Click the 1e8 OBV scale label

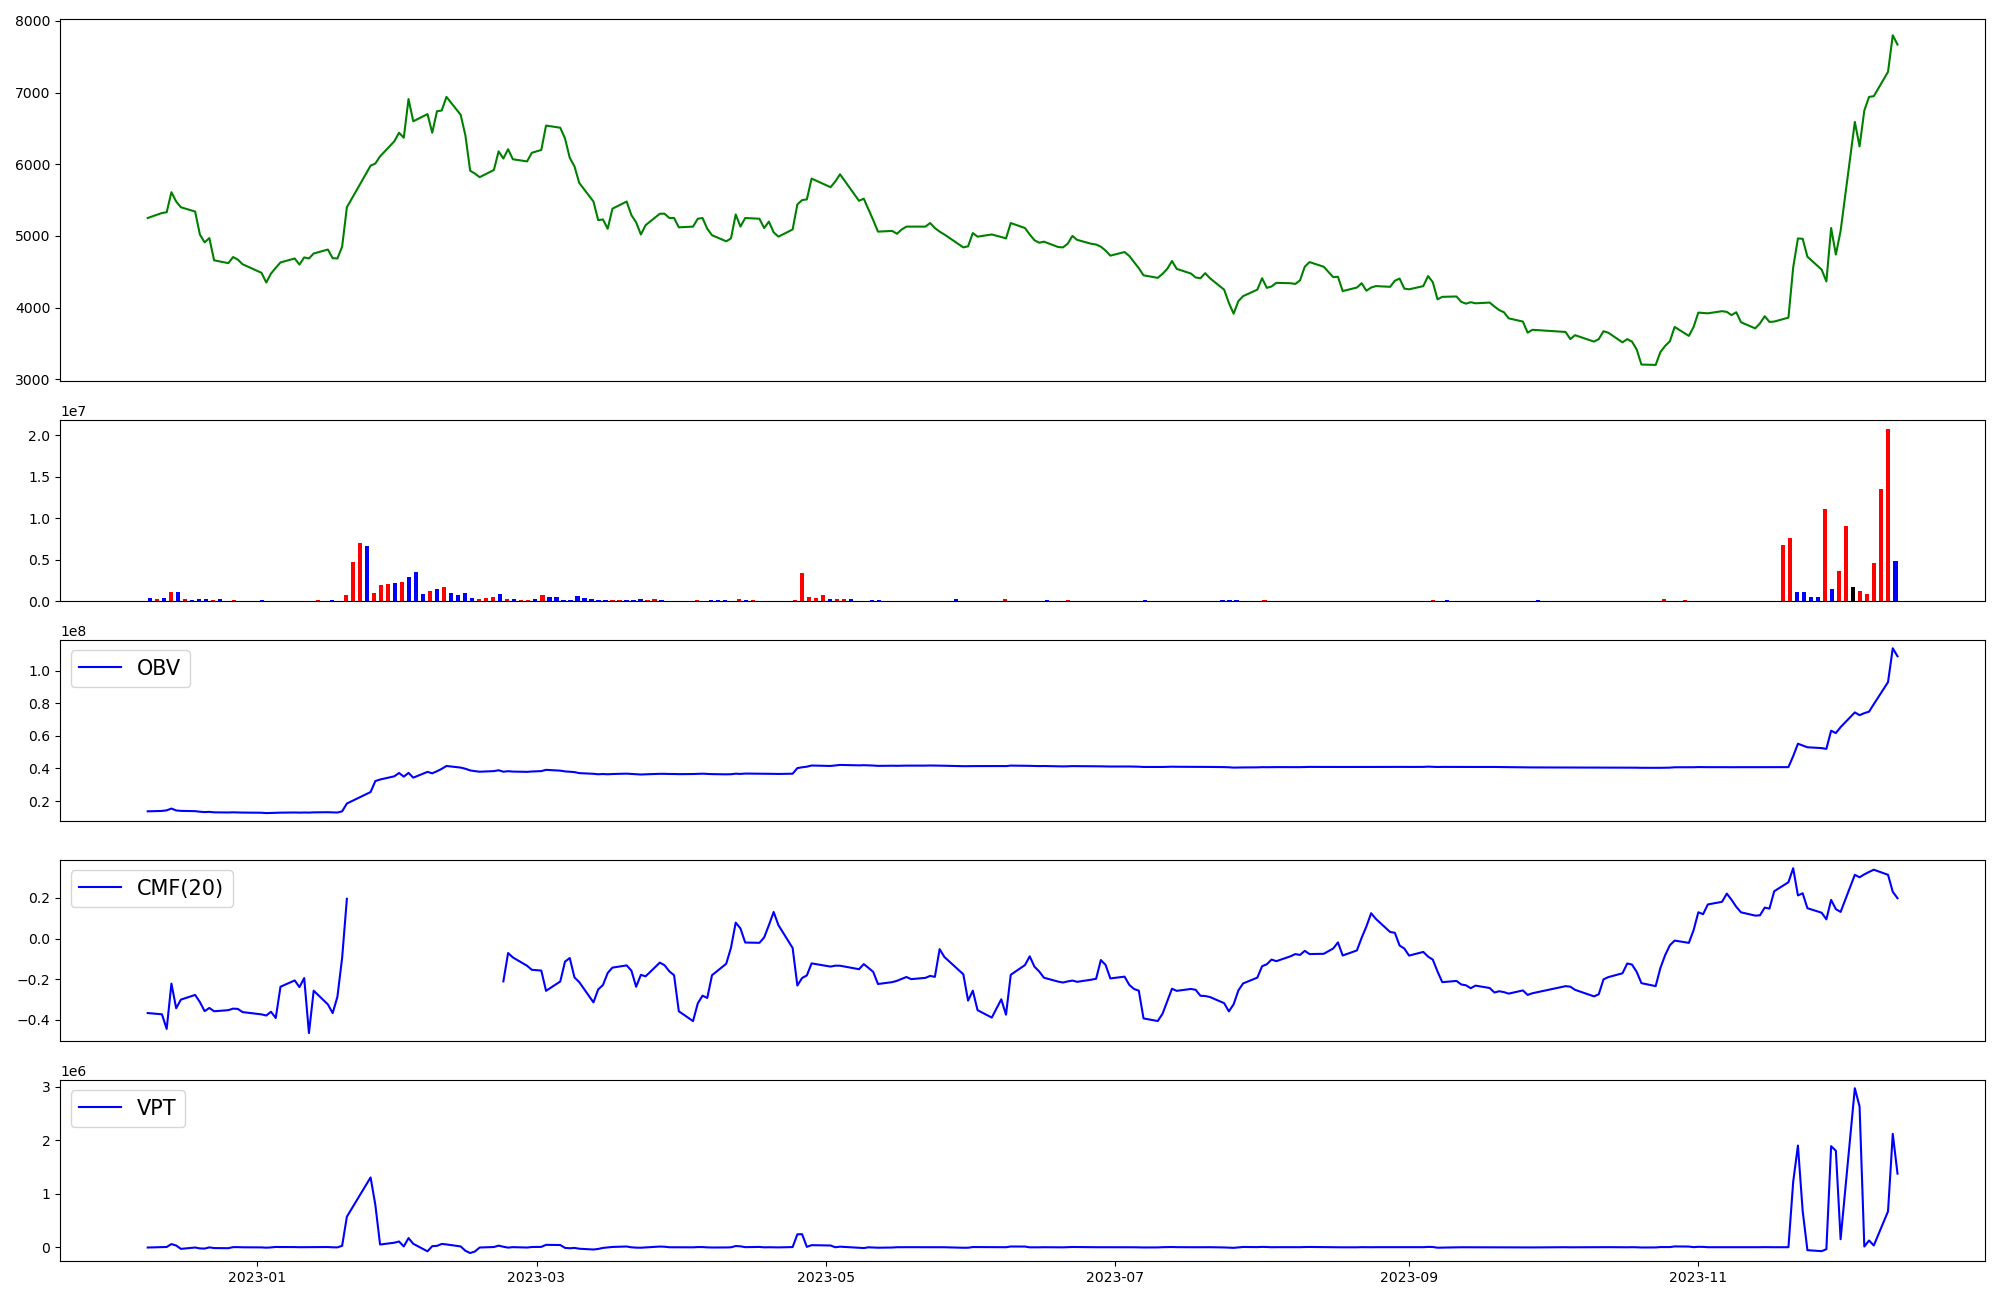[x=73, y=631]
